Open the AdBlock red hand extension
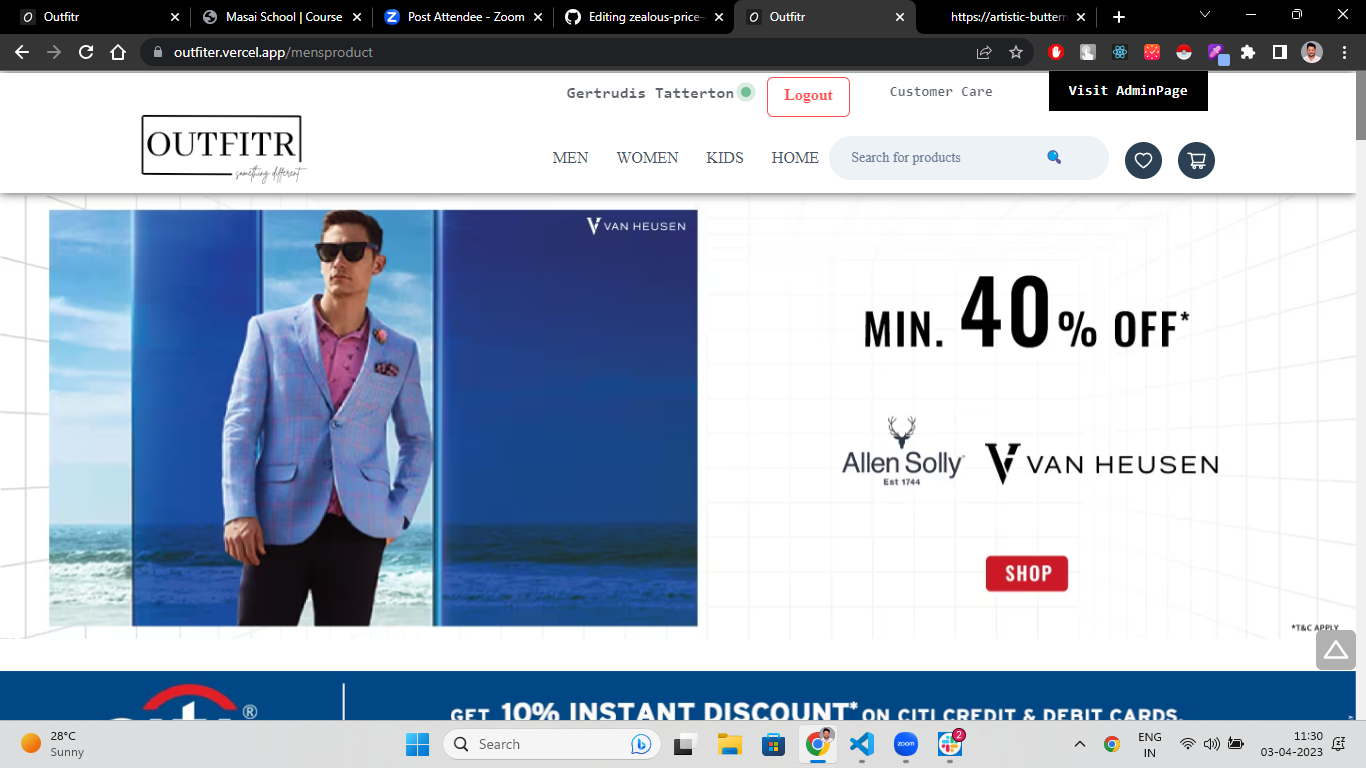This screenshot has width=1366, height=768. [1056, 52]
